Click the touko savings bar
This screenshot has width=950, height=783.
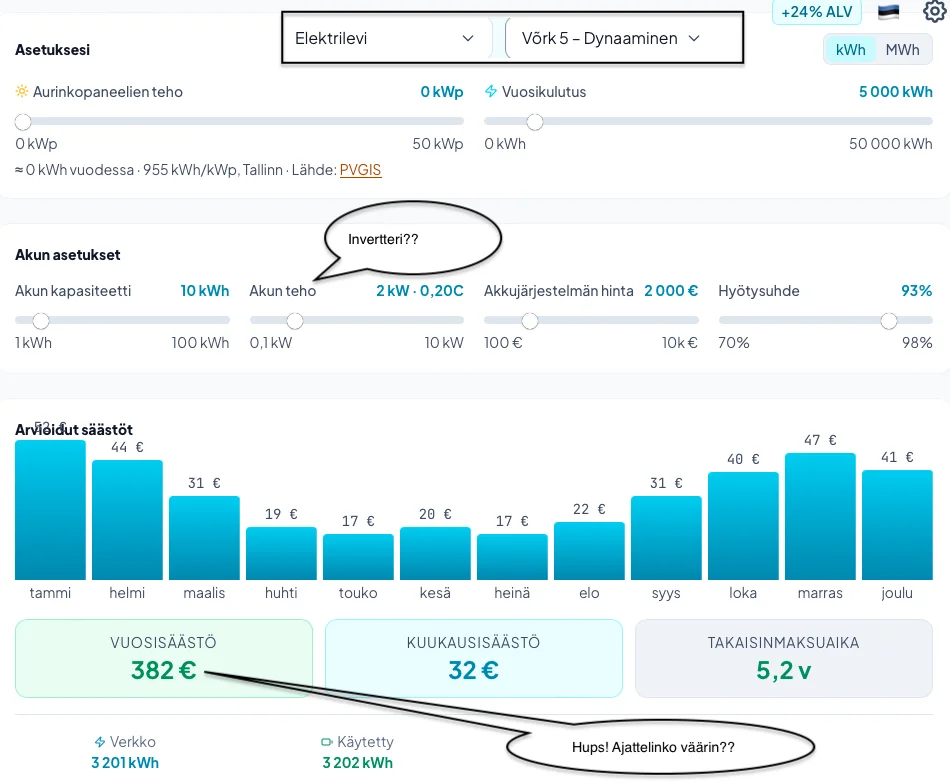point(358,557)
